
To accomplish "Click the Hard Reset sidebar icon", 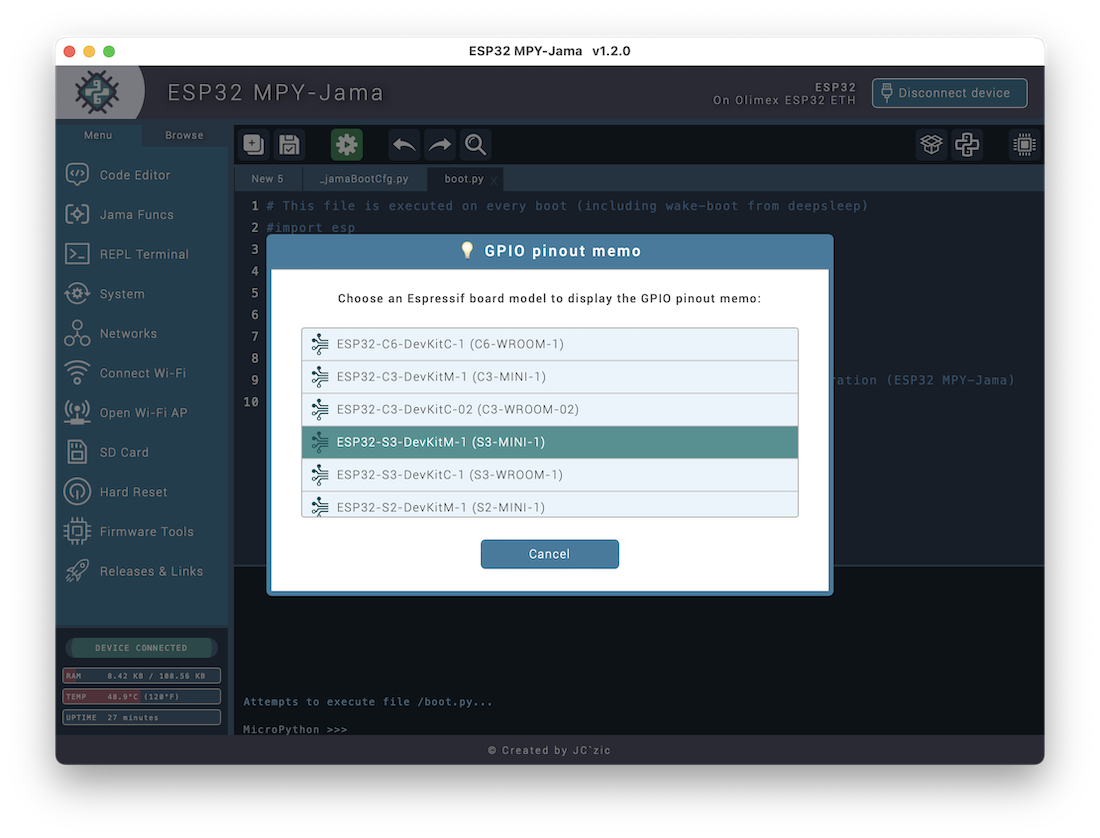I will click(77, 492).
